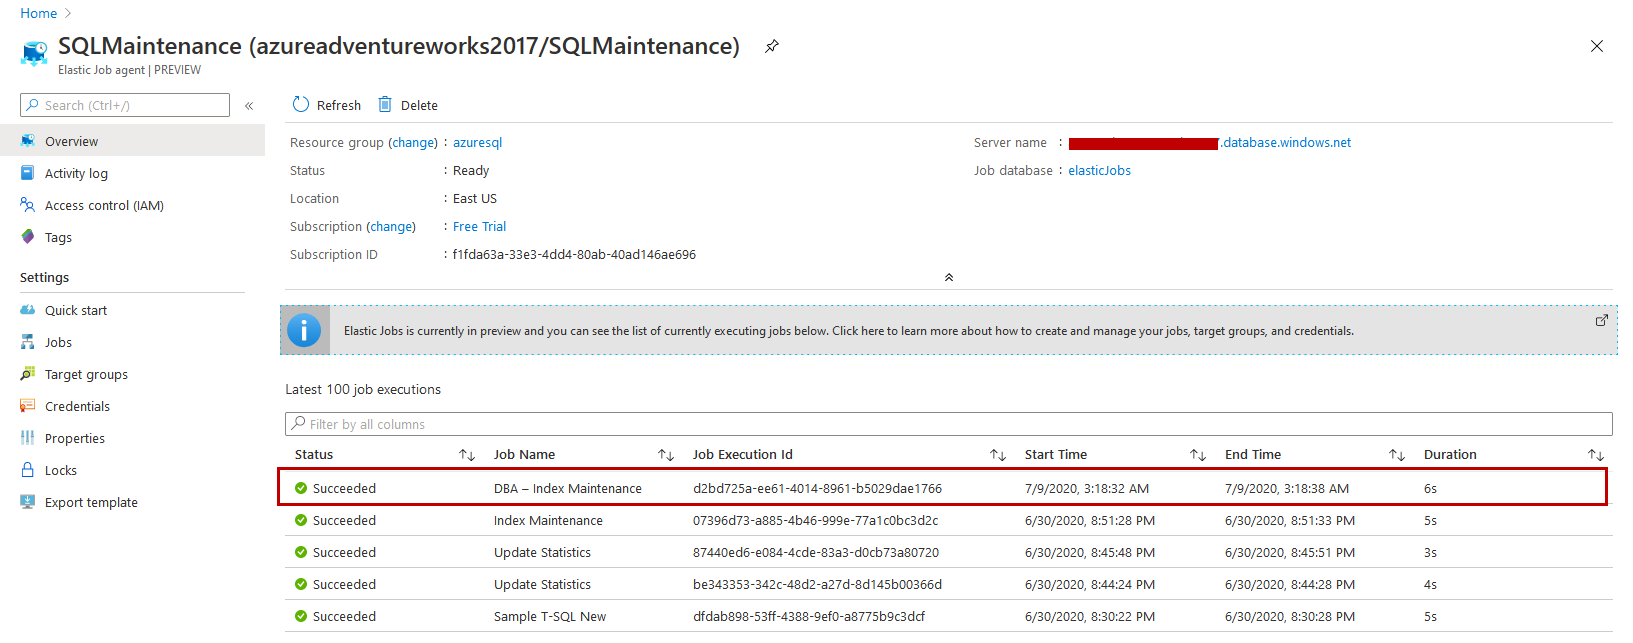The image size is (1633, 643).
Task: Pin the SQLMaintenance blade to dashboard
Action: click(x=772, y=46)
